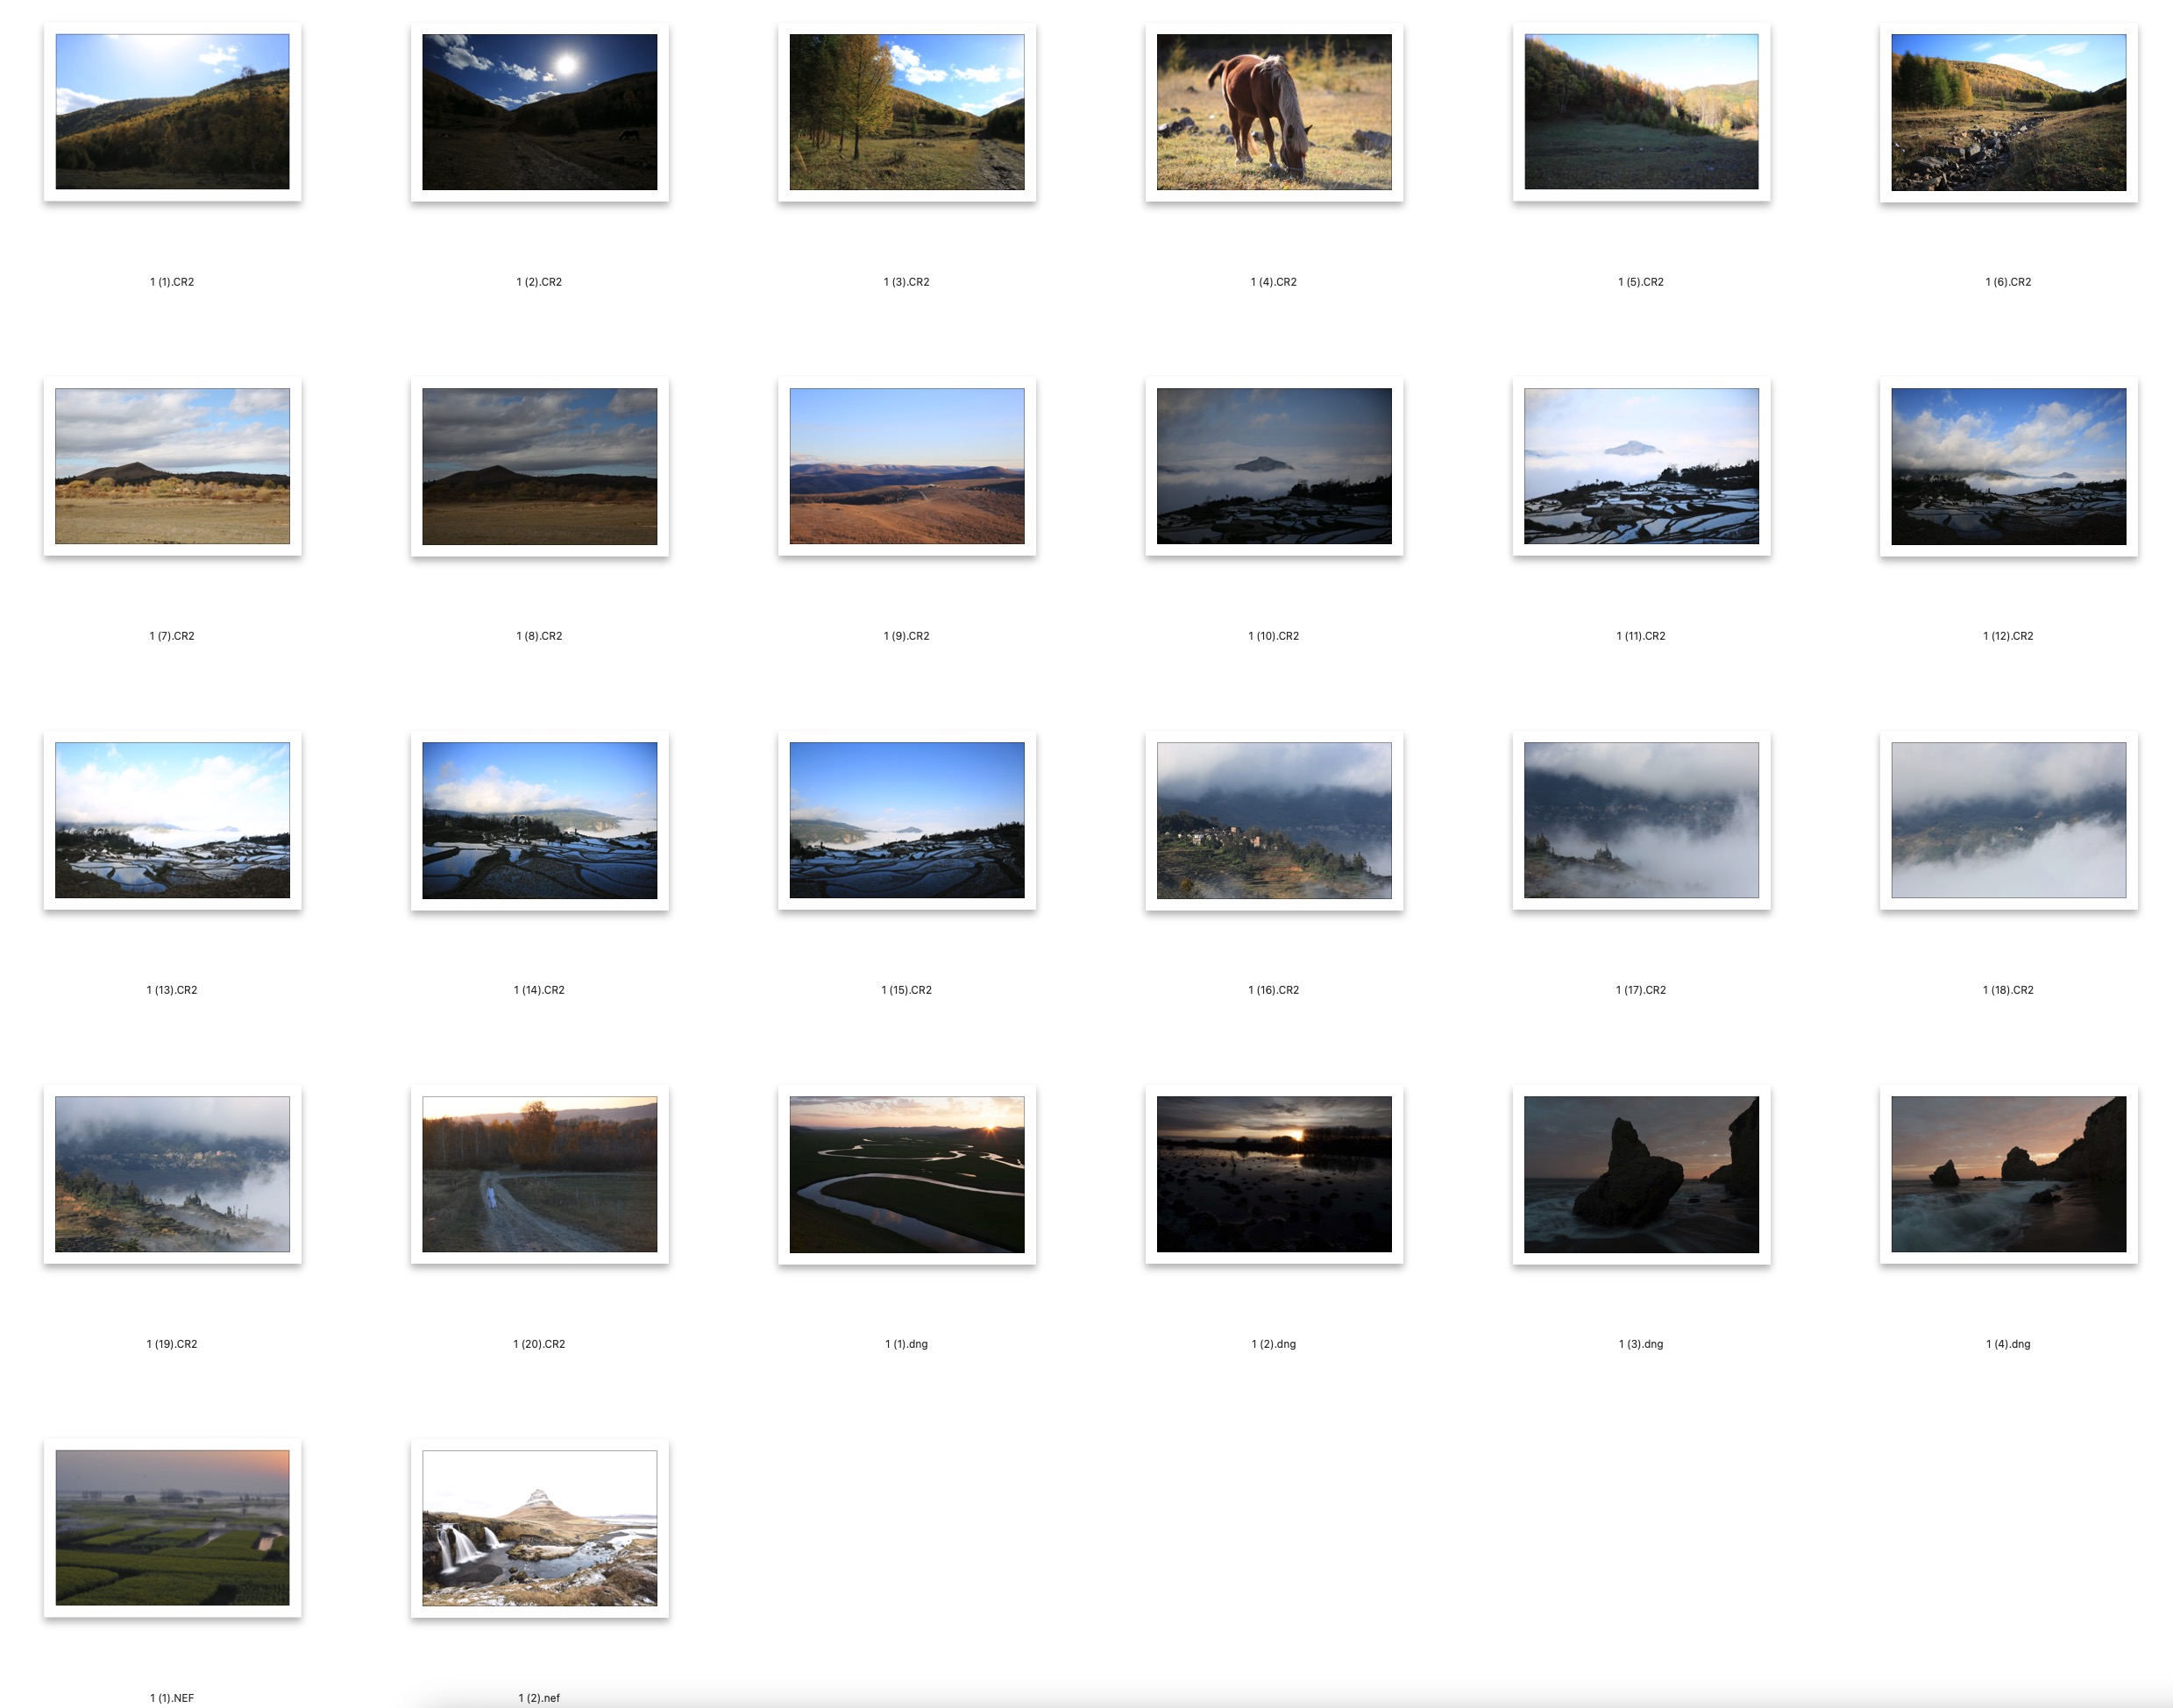Select 1 (14).CR2 blue terraces thumbnail
This screenshot has height=1708, width=2173.
pos(539,820)
